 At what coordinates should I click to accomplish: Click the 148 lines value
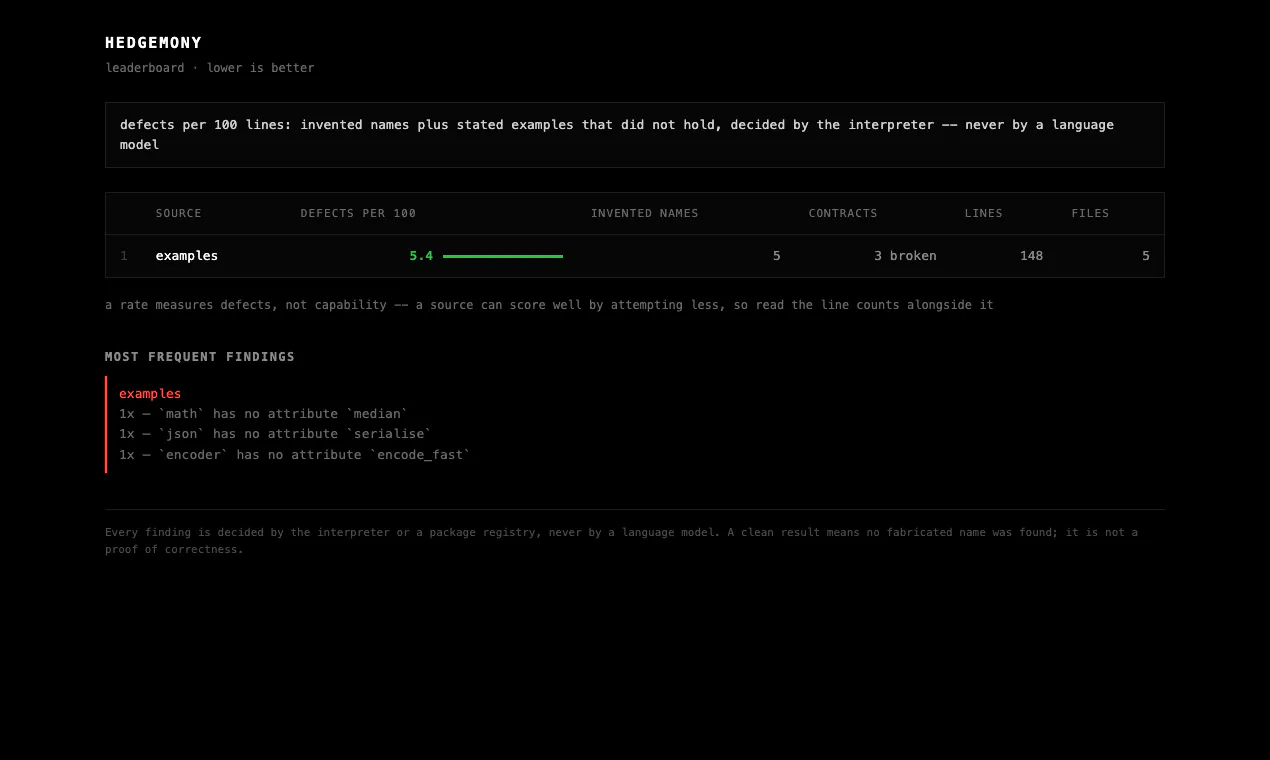(x=1032, y=256)
